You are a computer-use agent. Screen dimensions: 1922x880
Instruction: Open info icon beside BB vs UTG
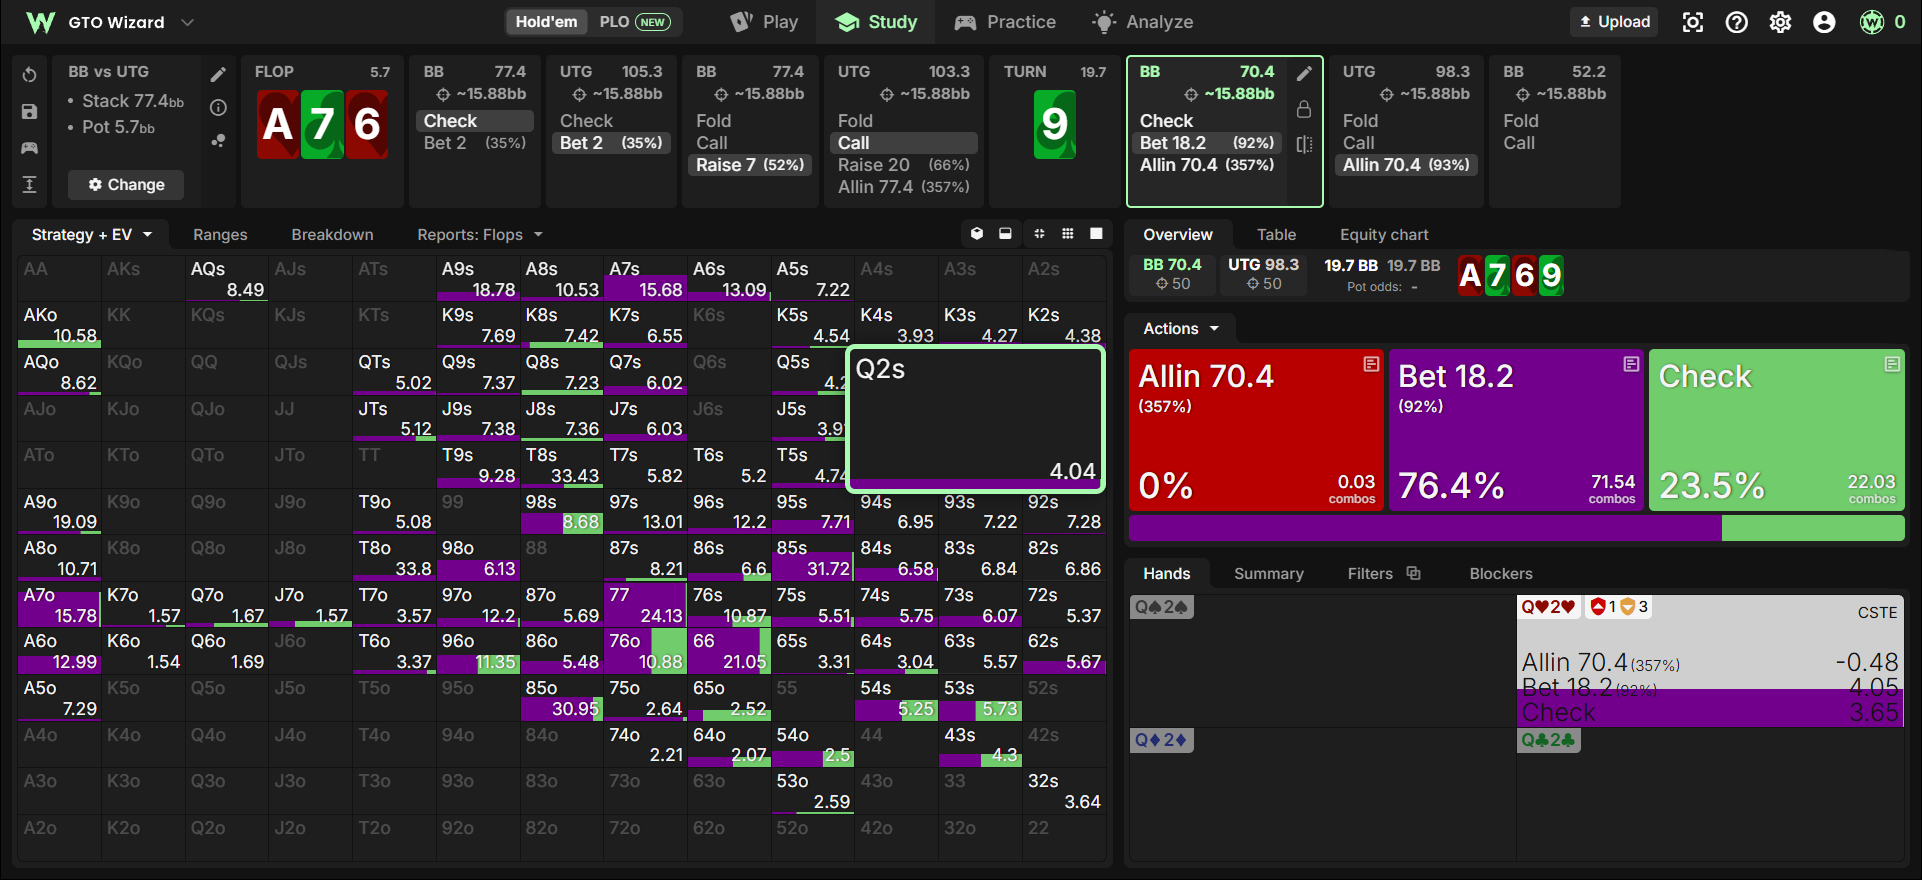(218, 107)
